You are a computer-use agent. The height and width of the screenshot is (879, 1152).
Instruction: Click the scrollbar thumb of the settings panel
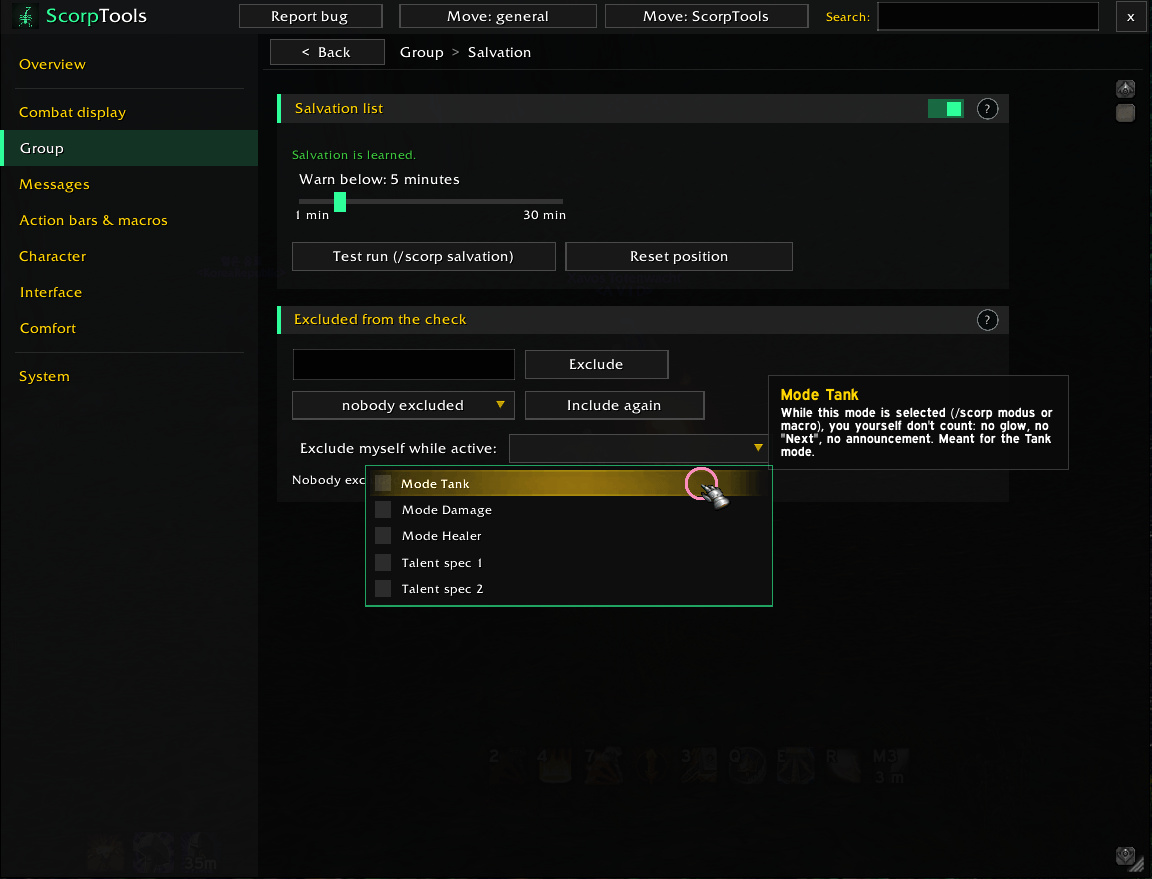pos(1125,112)
